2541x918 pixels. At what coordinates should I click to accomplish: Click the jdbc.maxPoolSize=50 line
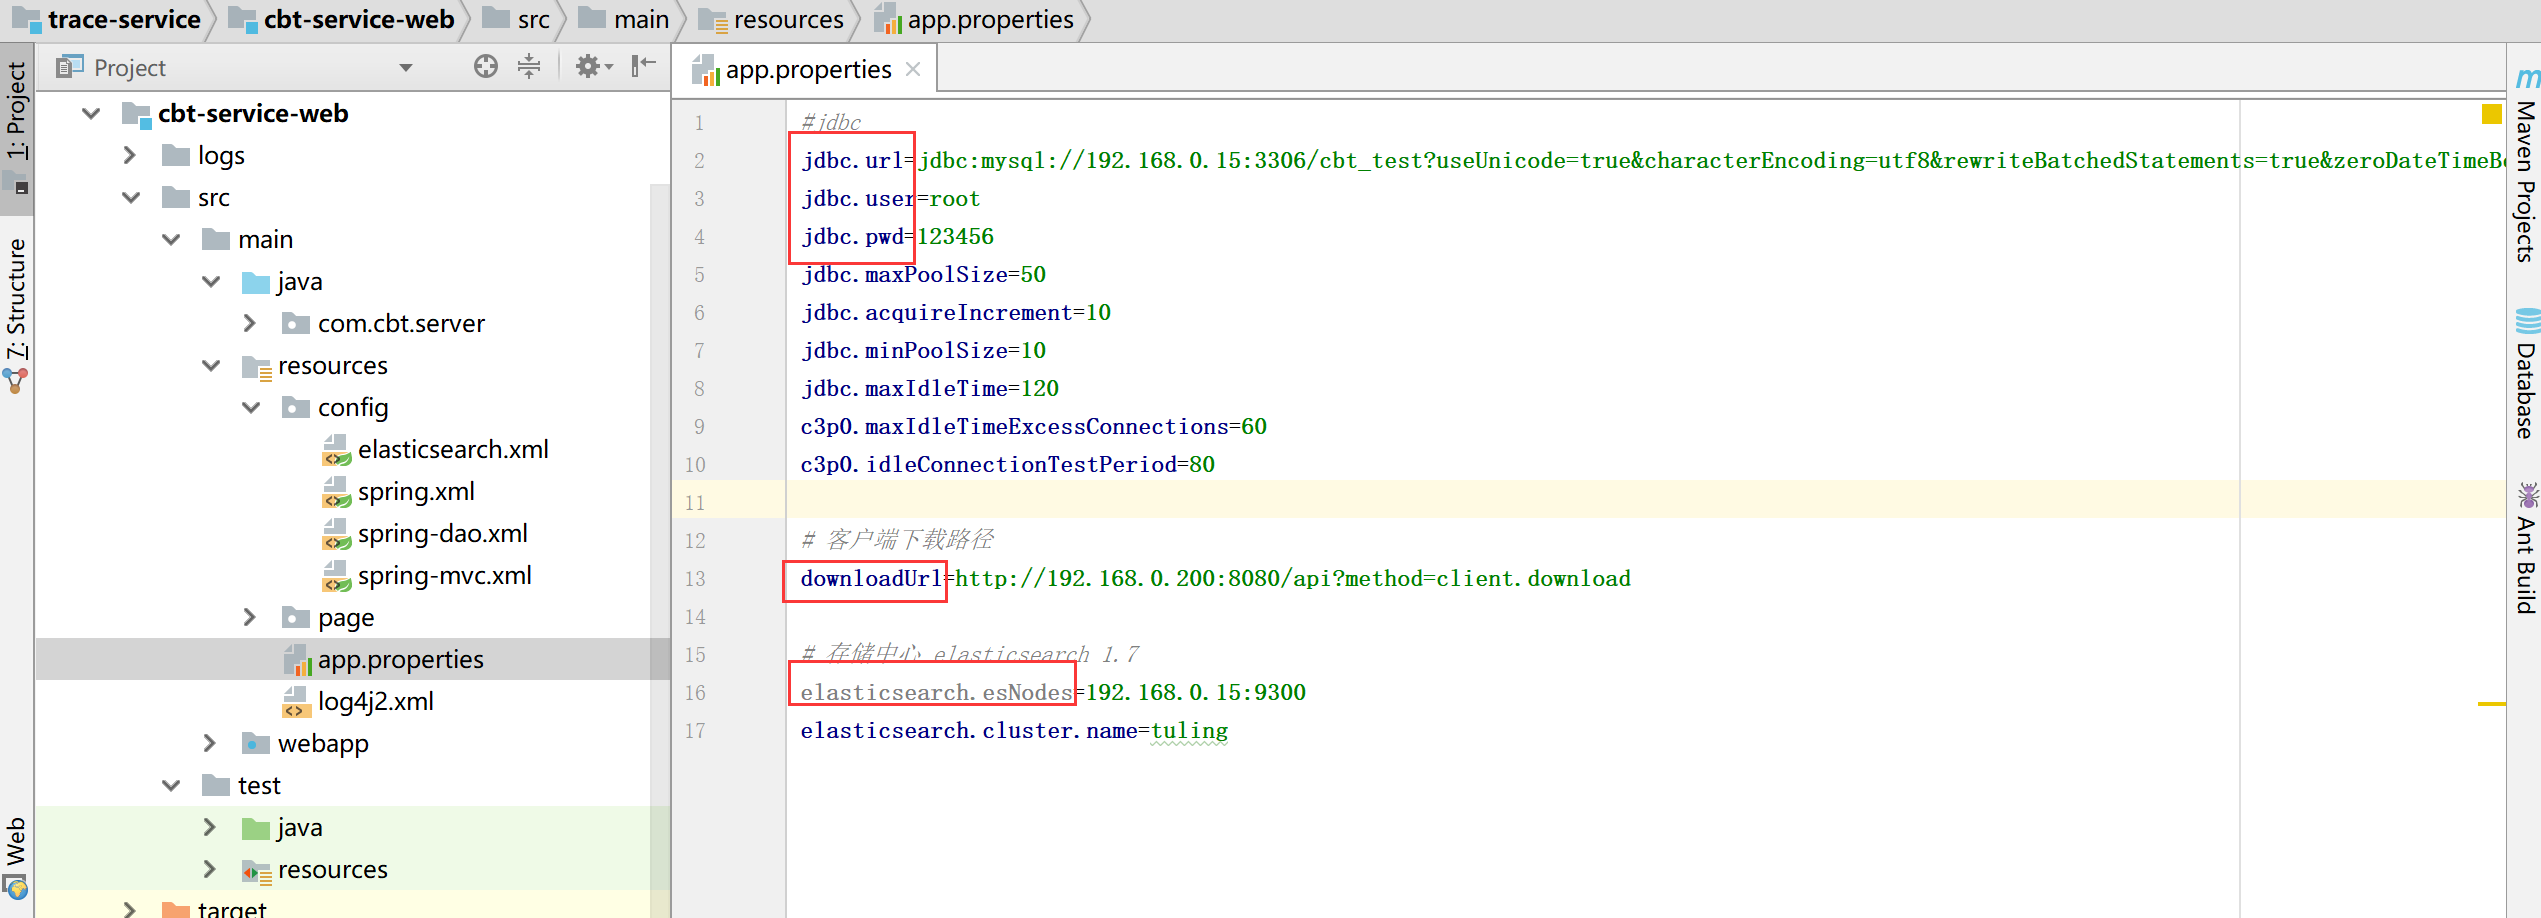[x=923, y=274]
